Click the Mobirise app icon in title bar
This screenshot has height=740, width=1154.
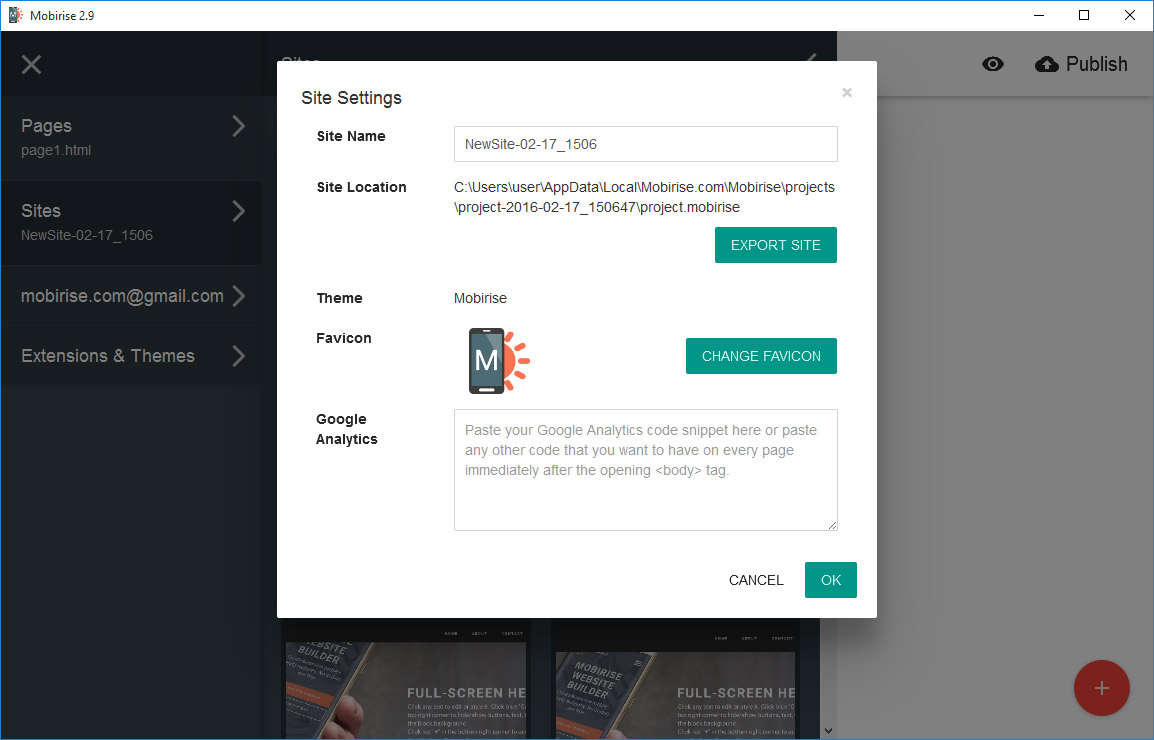pyautogui.click(x=15, y=15)
